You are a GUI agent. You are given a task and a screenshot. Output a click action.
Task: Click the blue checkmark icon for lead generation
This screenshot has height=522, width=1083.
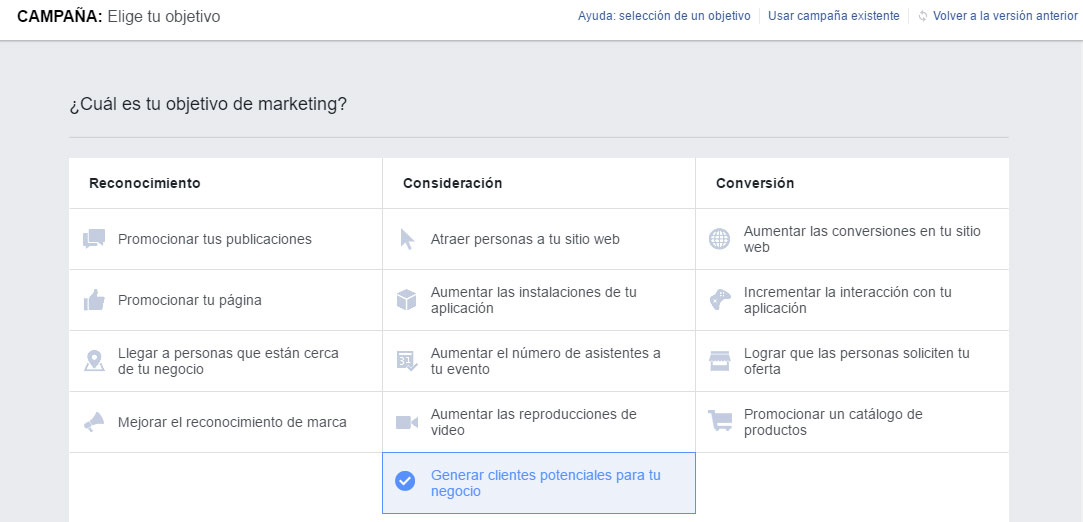(x=405, y=481)
